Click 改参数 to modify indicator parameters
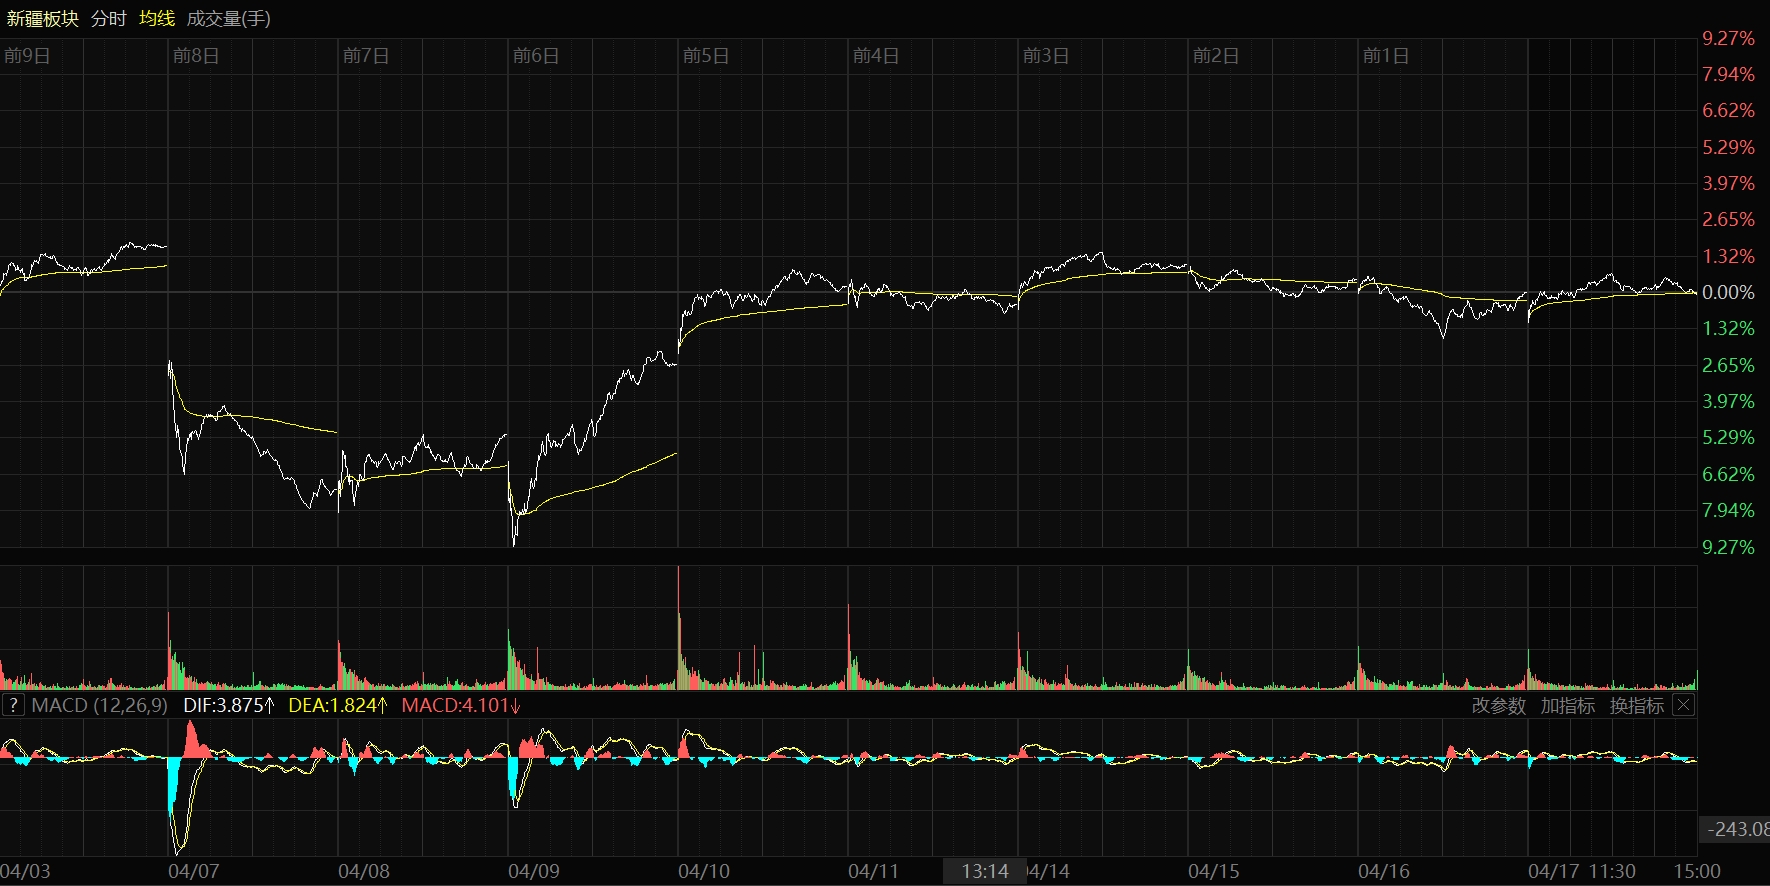 click(x=1498, y=705)
